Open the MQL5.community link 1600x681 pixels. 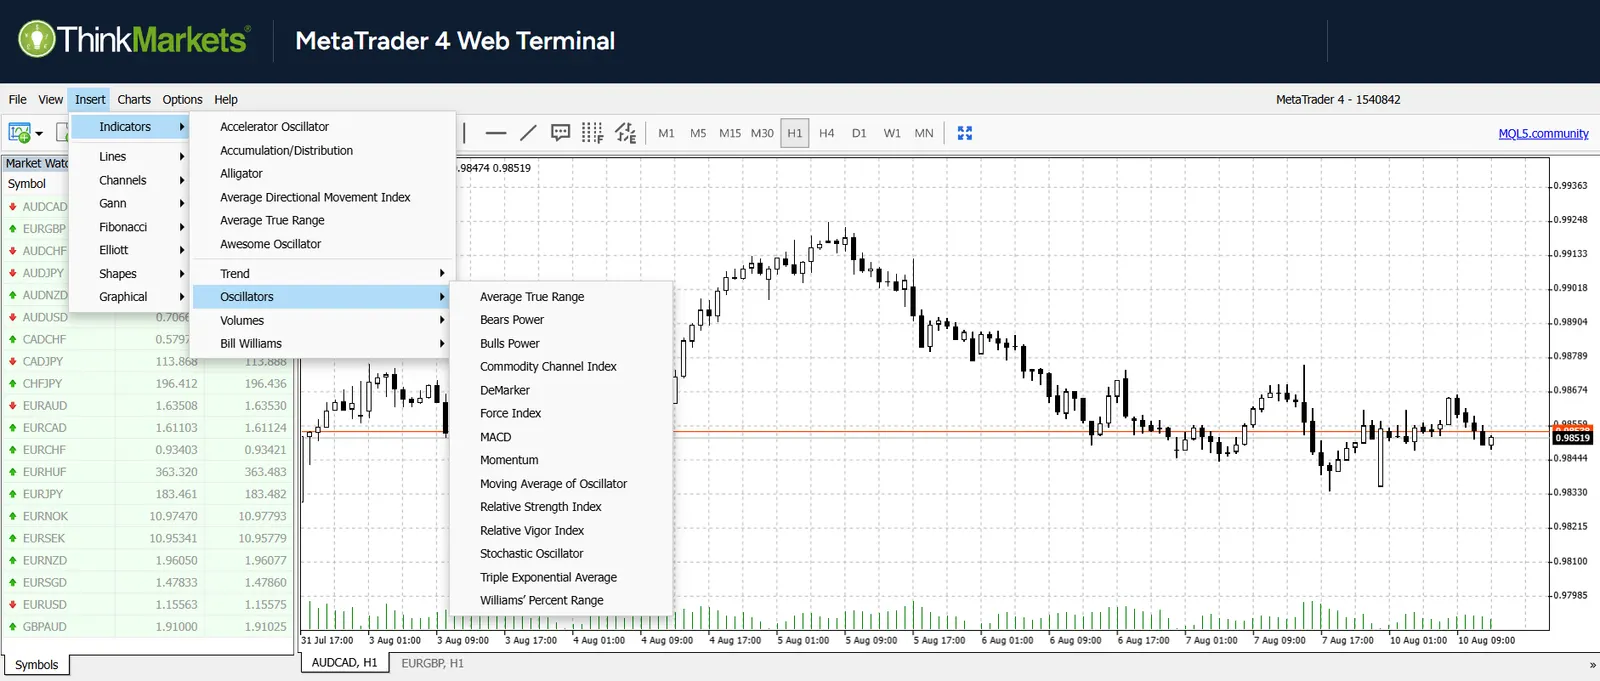pos(1543,134)
